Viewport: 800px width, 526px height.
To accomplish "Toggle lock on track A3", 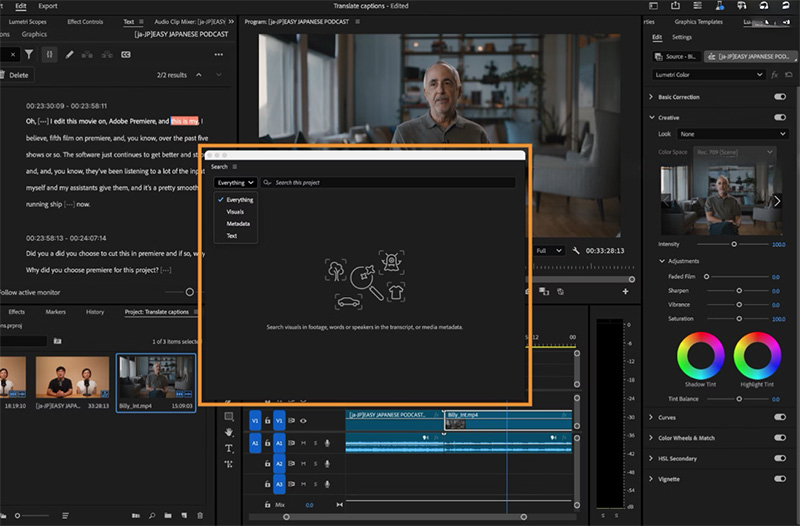I will click(267, 484).
